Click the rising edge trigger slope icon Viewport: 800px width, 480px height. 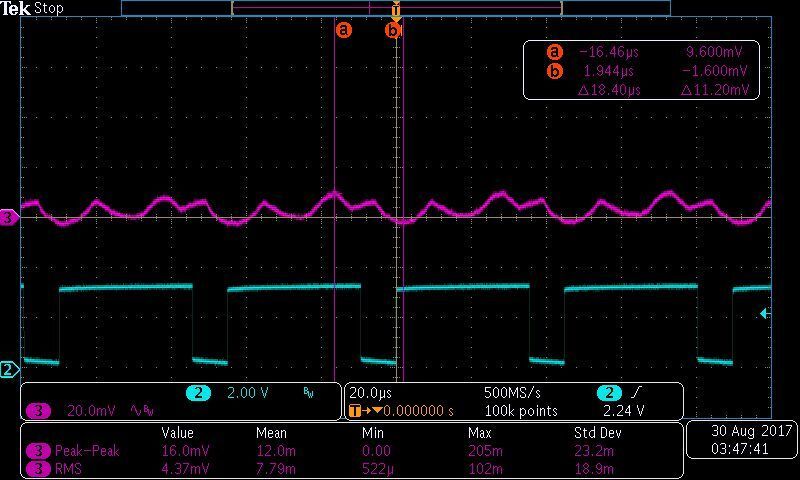tap(636, 393)
